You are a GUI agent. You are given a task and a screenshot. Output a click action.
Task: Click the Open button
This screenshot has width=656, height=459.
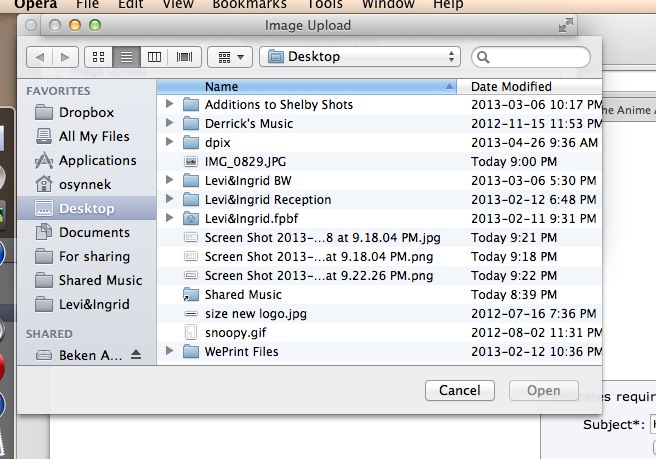coord(544,390)
